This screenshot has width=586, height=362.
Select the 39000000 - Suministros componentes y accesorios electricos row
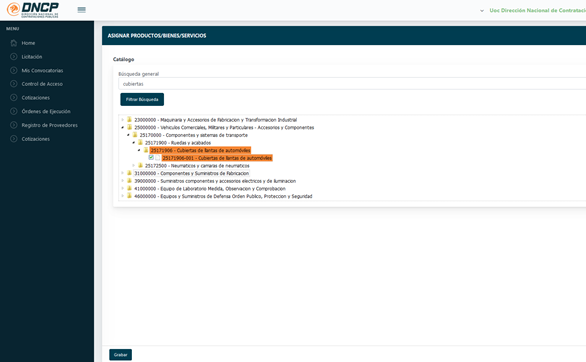coord(215,181)
